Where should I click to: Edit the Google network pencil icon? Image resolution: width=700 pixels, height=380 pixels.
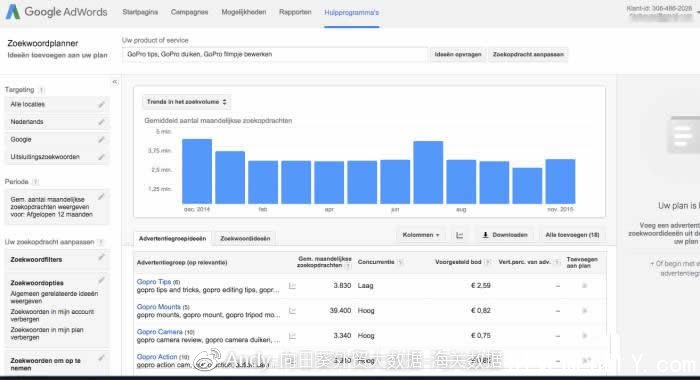tap(101, 140)
